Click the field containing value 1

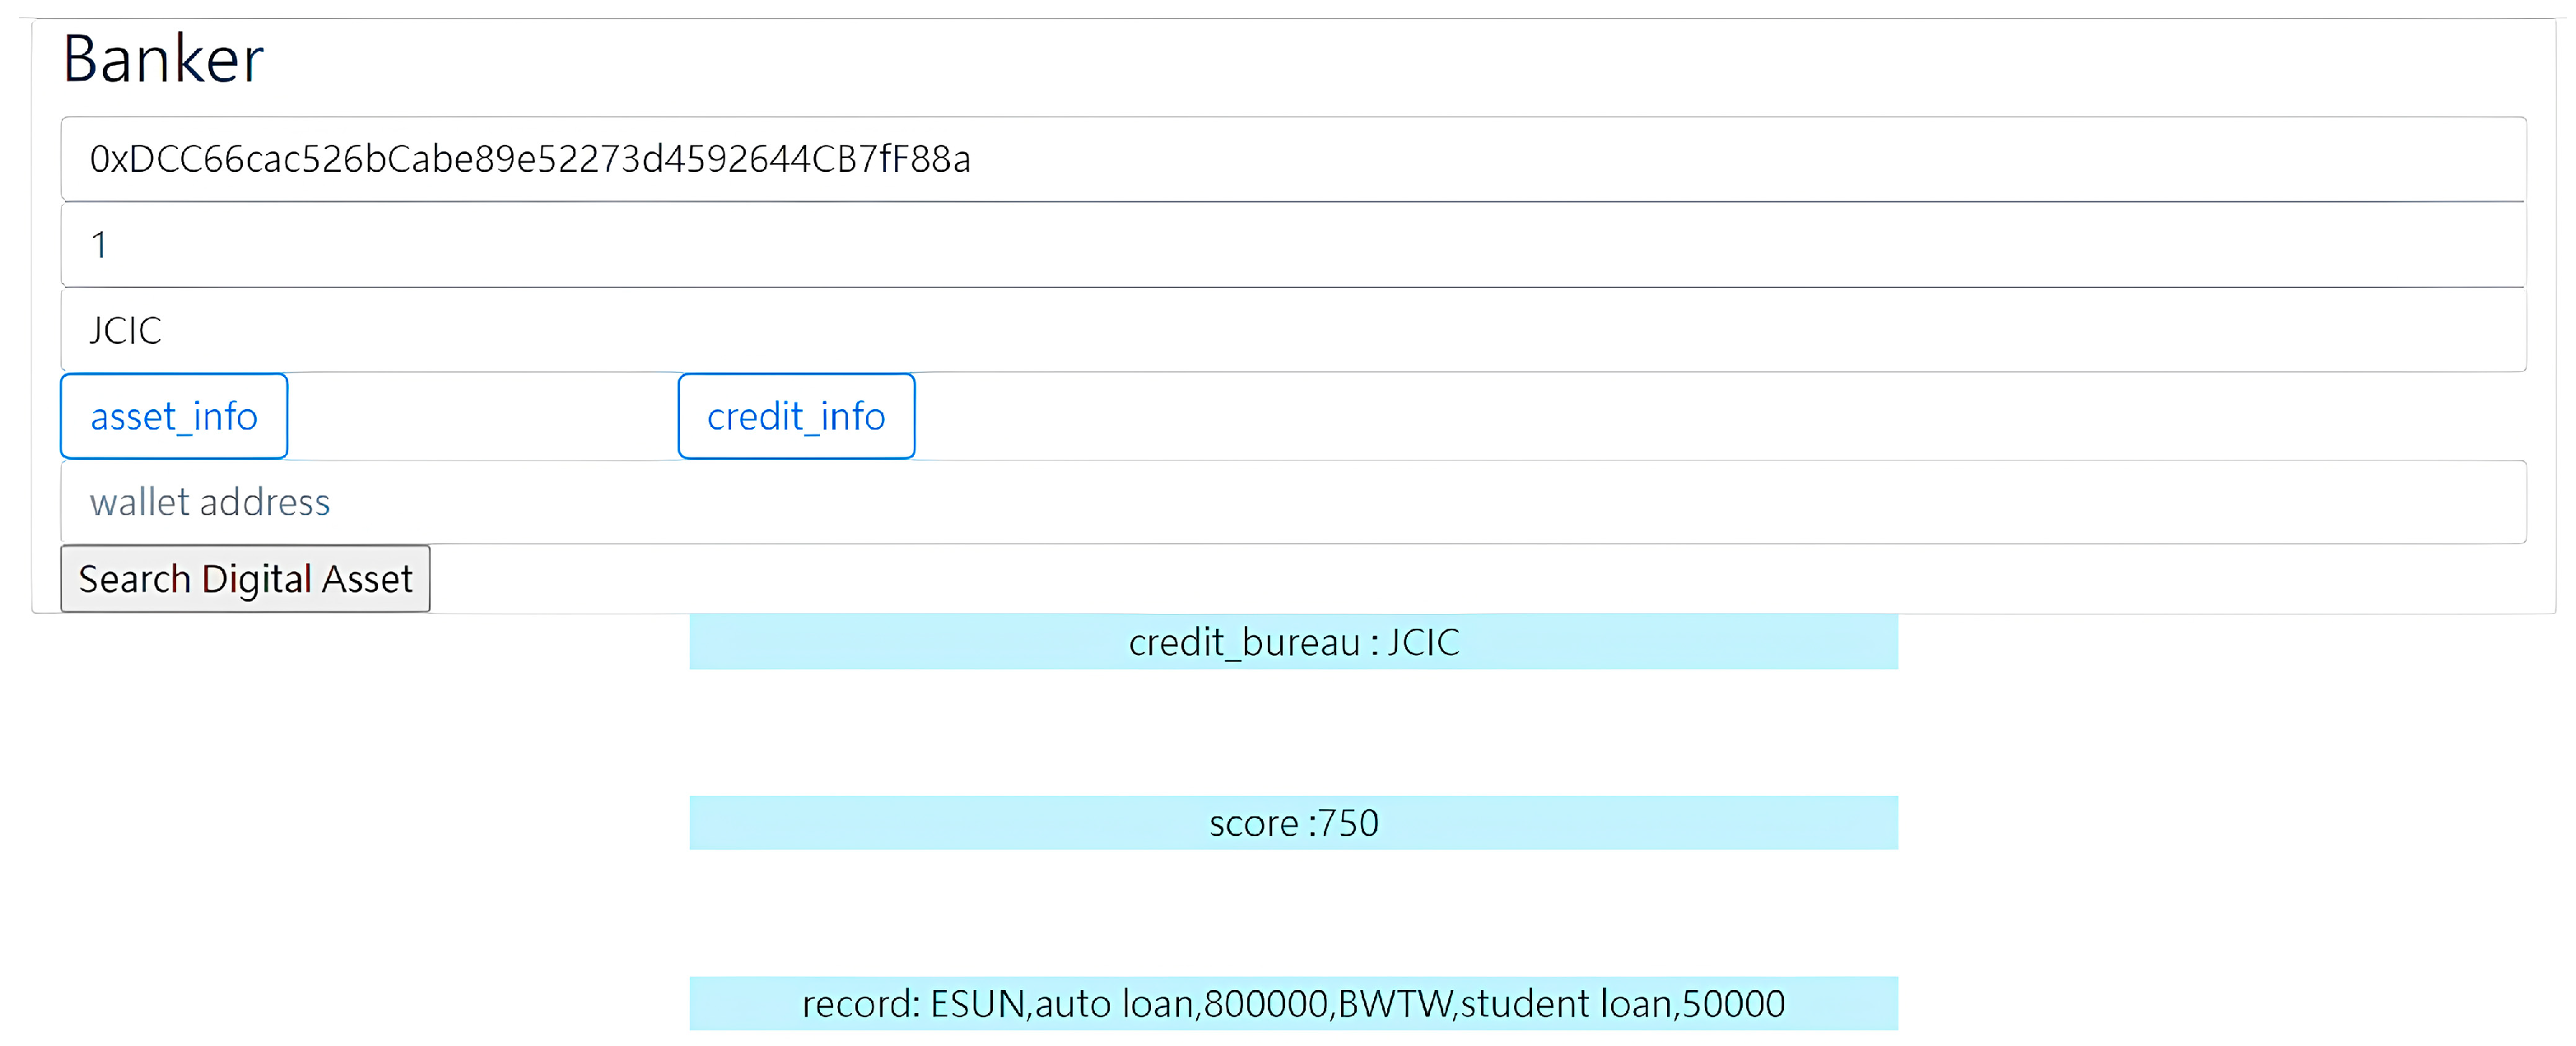tap(1293, 245)
